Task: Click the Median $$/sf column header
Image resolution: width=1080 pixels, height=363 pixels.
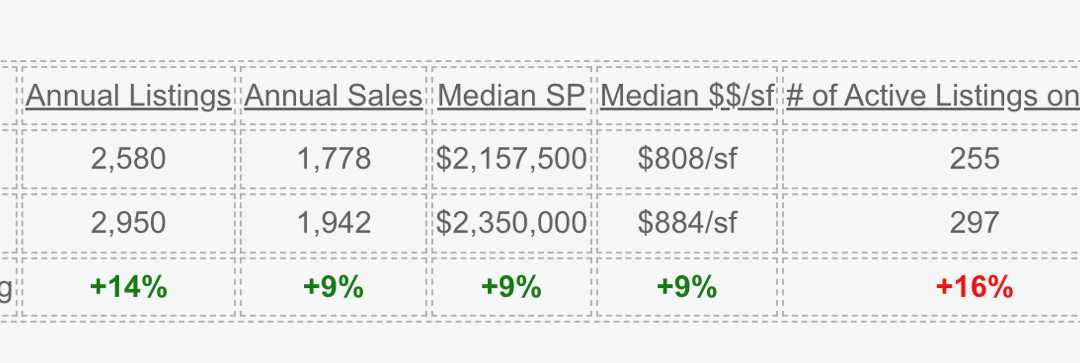Action: click(687, 96)
